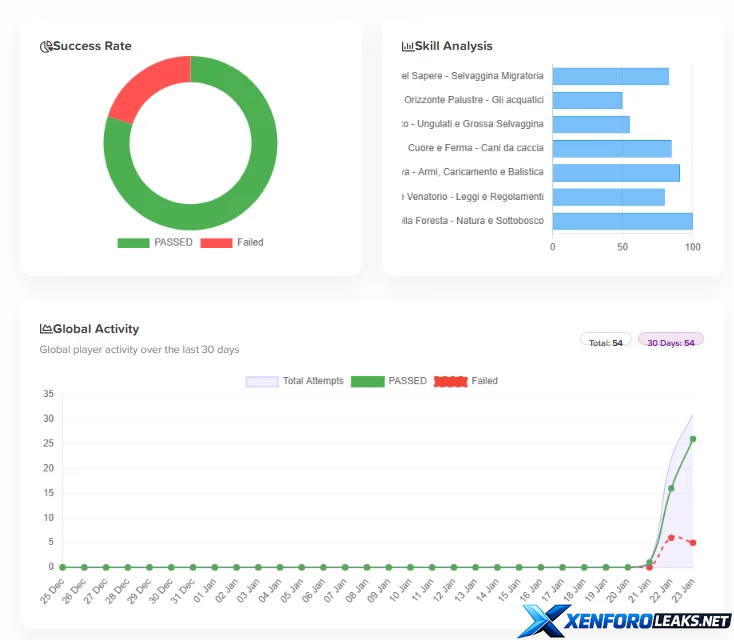This screenshot has width=734, height=640.
Task: Click the green PASSED data point on 23 Jan
Action: pyautogui.click(x=693, y=438)
